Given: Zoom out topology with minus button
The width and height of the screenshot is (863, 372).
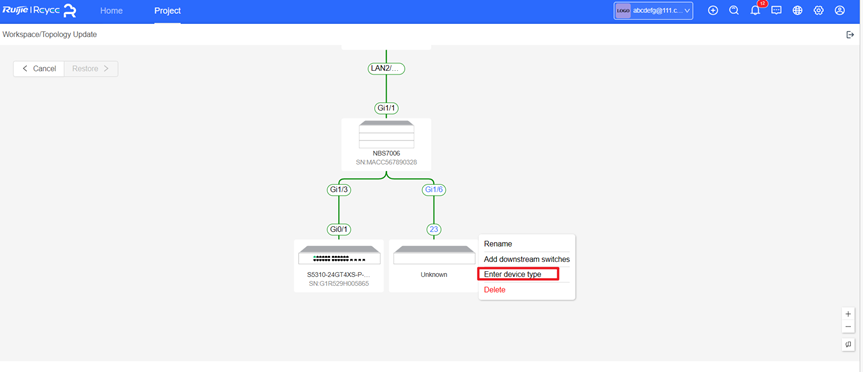Looking at the screenshot, I should (x=848, y=327).
